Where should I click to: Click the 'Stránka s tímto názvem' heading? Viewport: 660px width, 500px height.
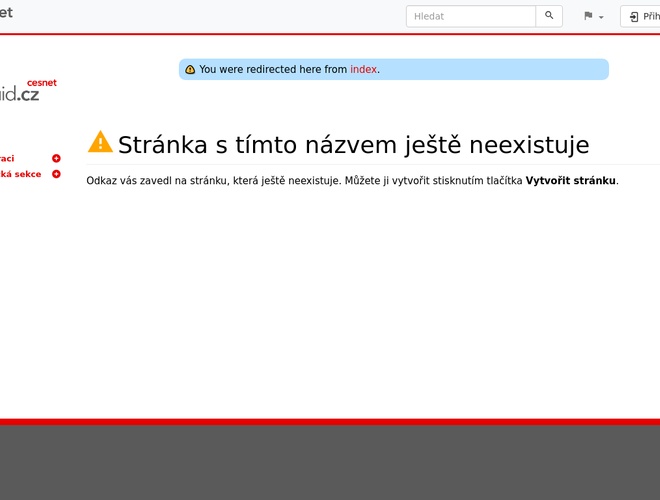tap(353, 145)
